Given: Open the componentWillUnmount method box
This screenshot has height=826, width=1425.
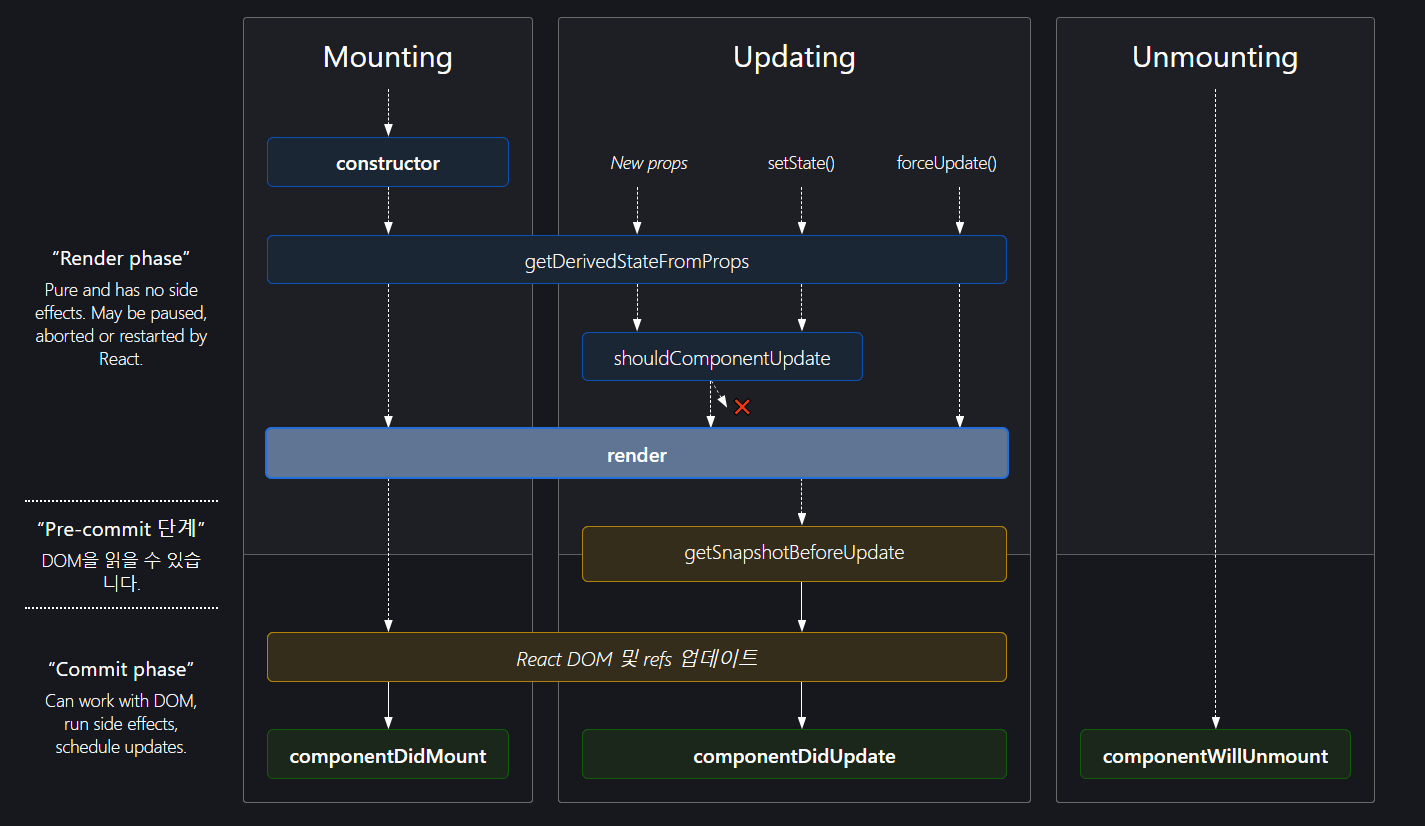Looking at the screenshot, I should (x=1215, y=755).
